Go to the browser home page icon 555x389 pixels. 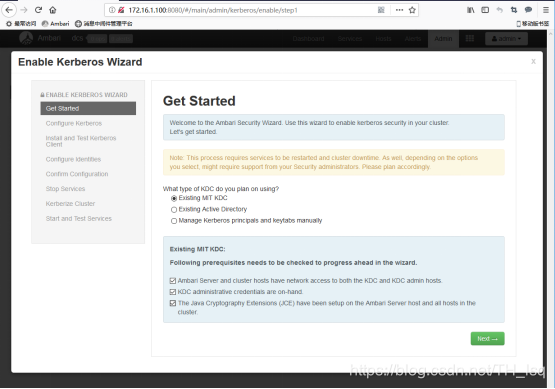(x=53, y=10)
